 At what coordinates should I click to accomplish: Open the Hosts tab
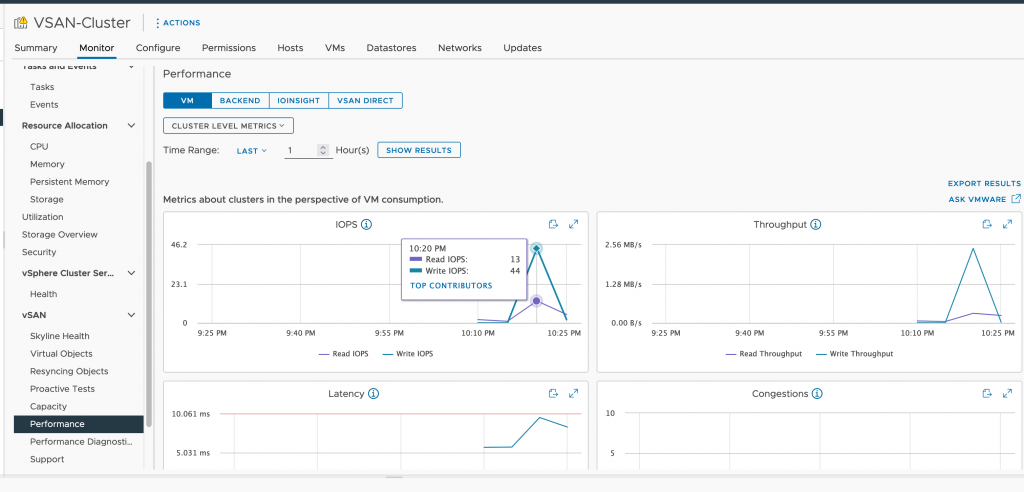(290, 48)
